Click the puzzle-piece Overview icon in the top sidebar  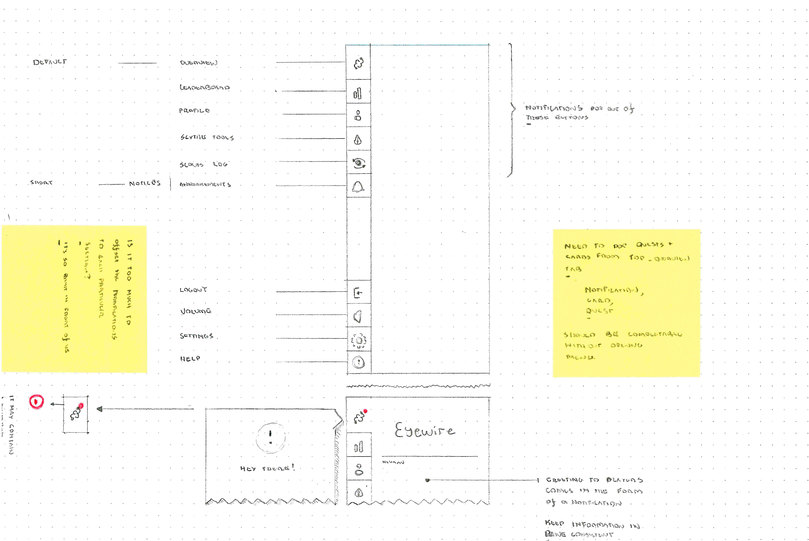pos(357,63)
